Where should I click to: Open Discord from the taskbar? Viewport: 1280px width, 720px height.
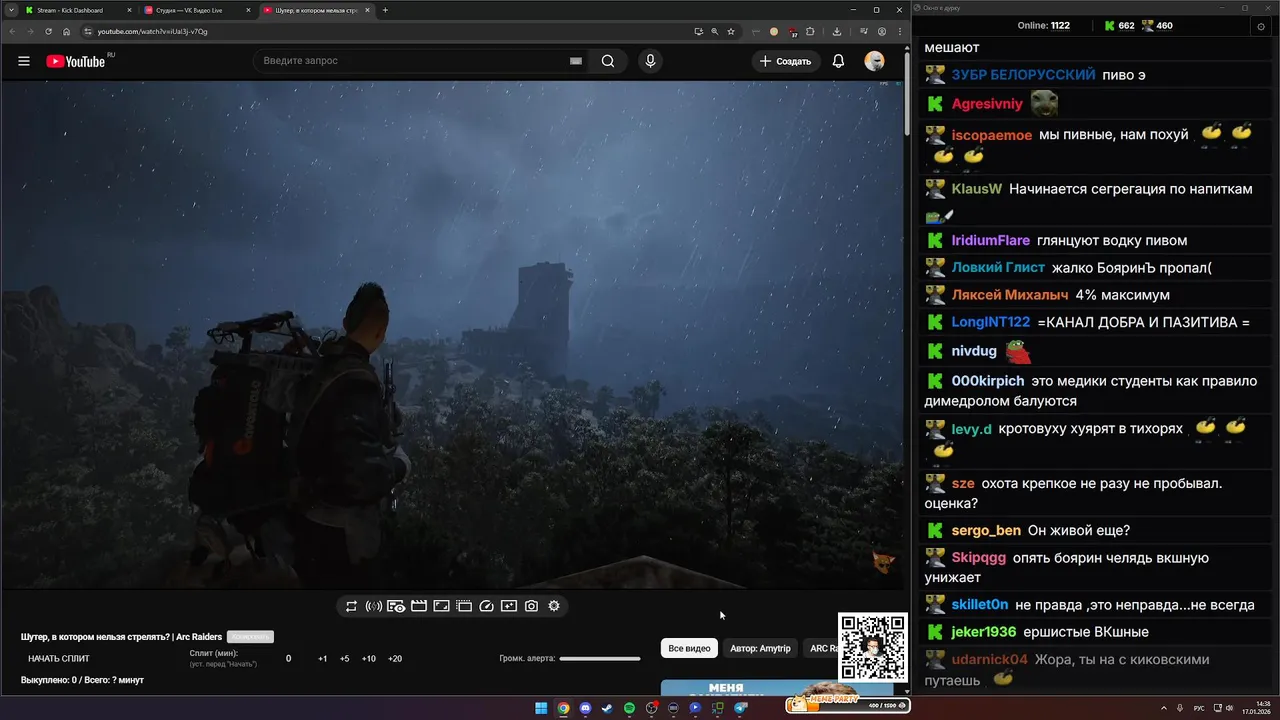(x=585, y=708)
